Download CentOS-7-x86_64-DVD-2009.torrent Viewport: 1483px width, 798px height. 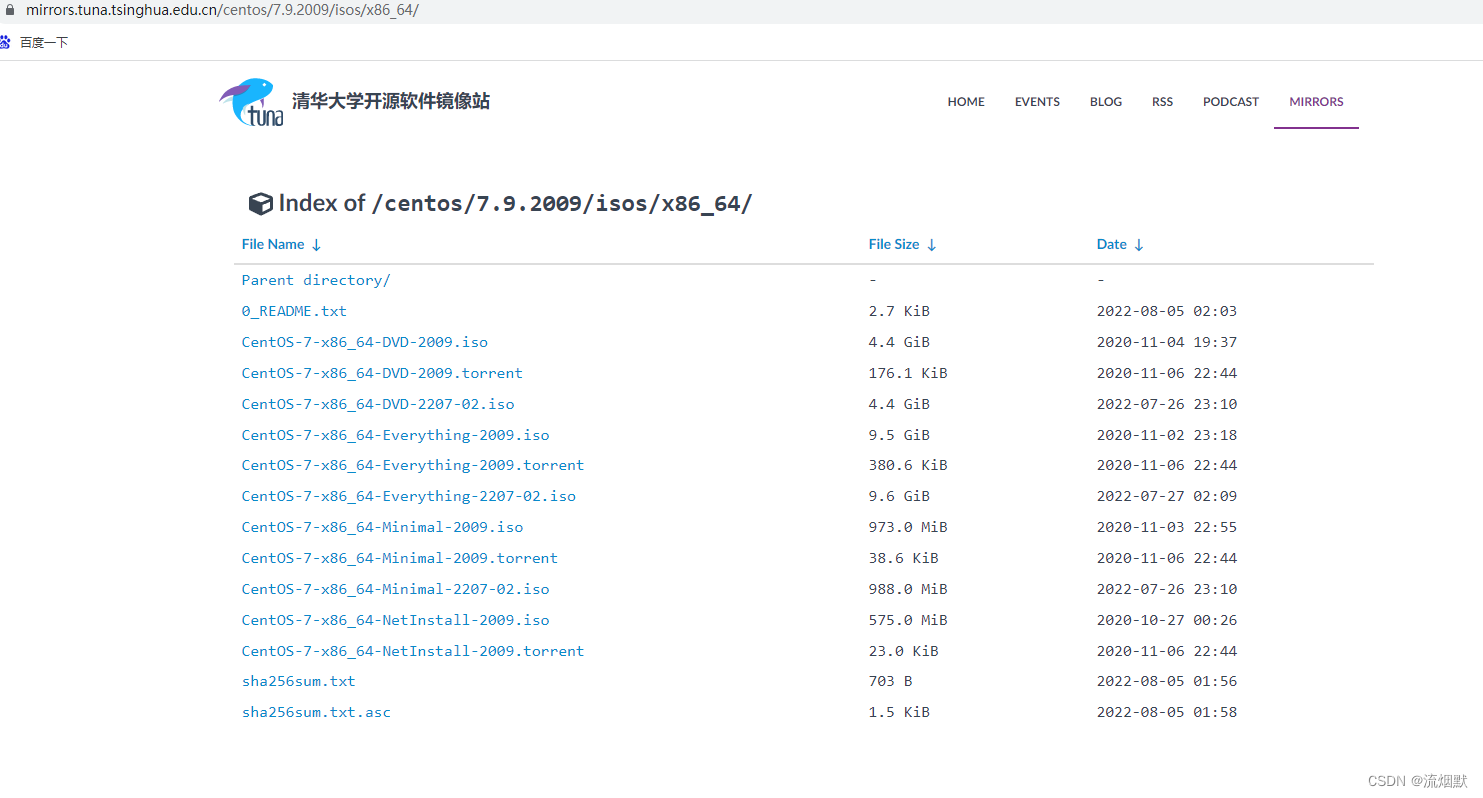coord(382,373)
